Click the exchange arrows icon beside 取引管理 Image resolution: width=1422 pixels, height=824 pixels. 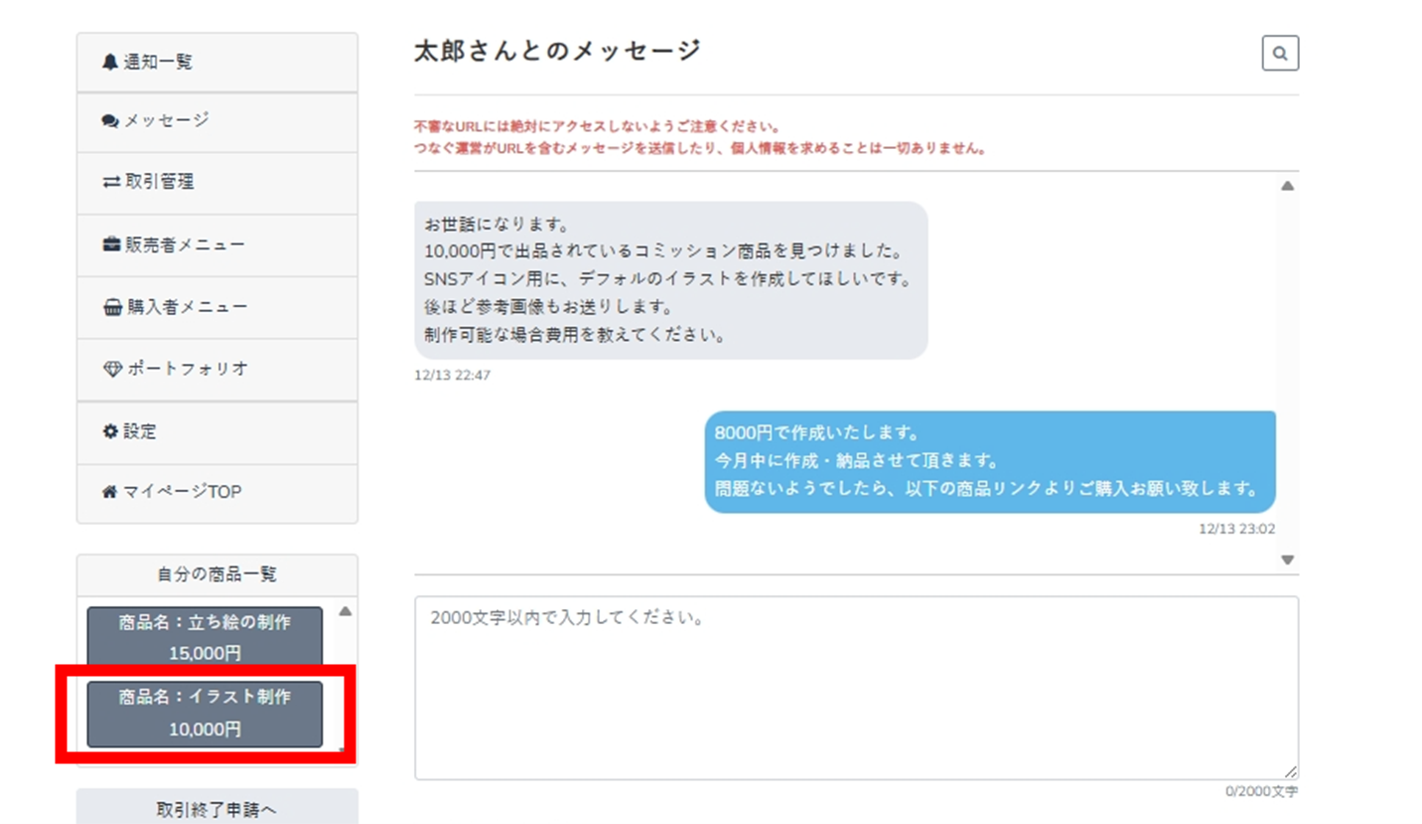pos(110,182)
